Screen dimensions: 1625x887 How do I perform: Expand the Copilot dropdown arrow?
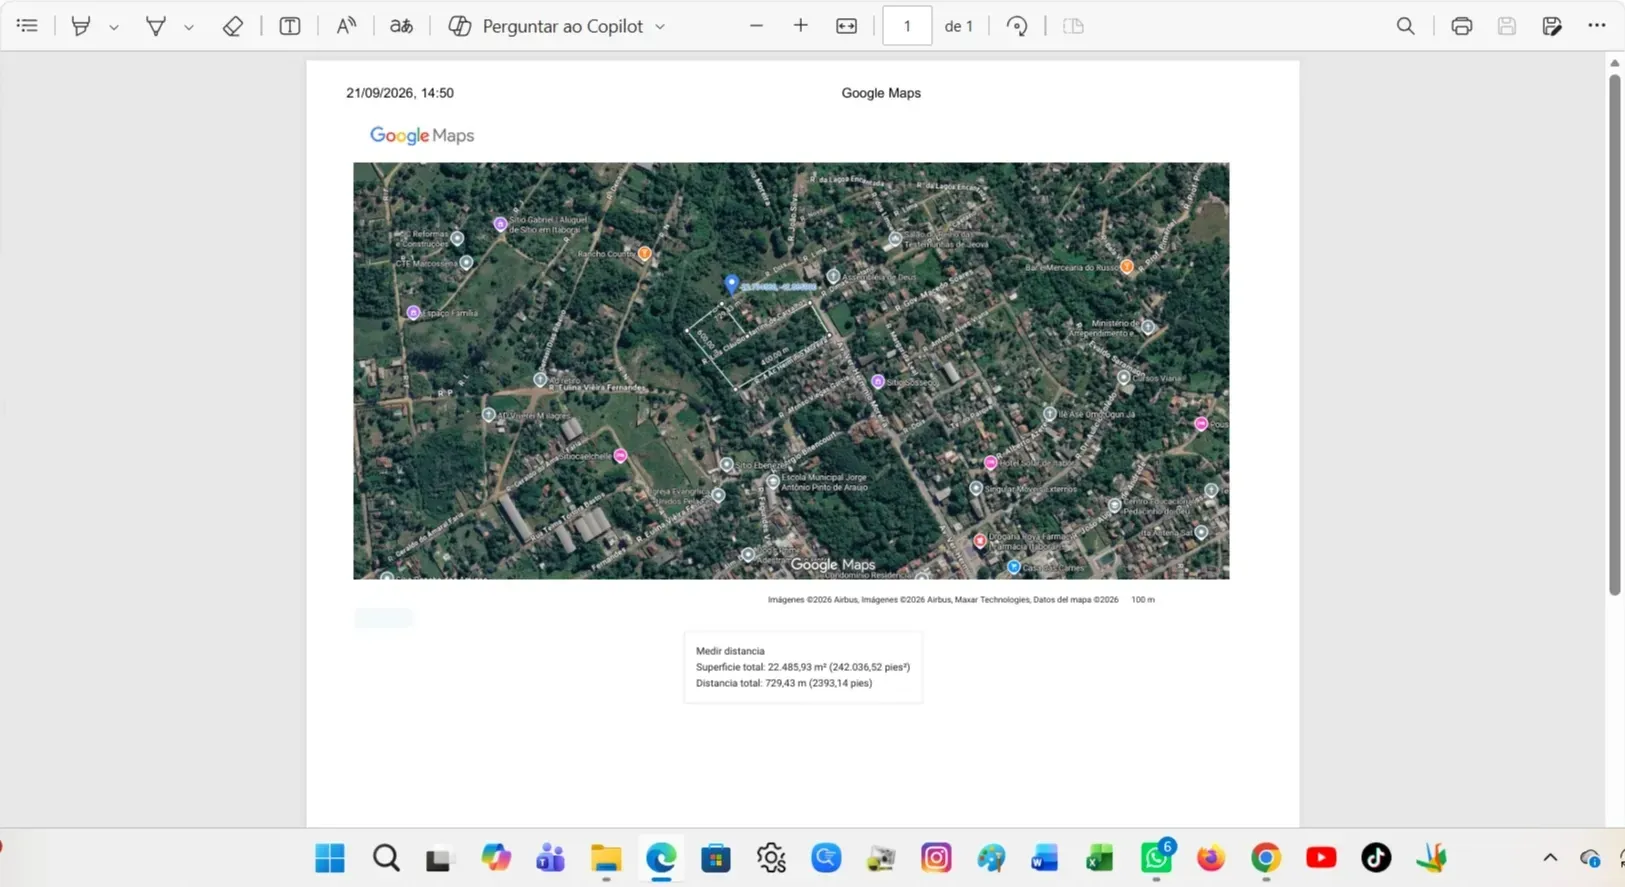pyautogui.click(x=660, y=27)
